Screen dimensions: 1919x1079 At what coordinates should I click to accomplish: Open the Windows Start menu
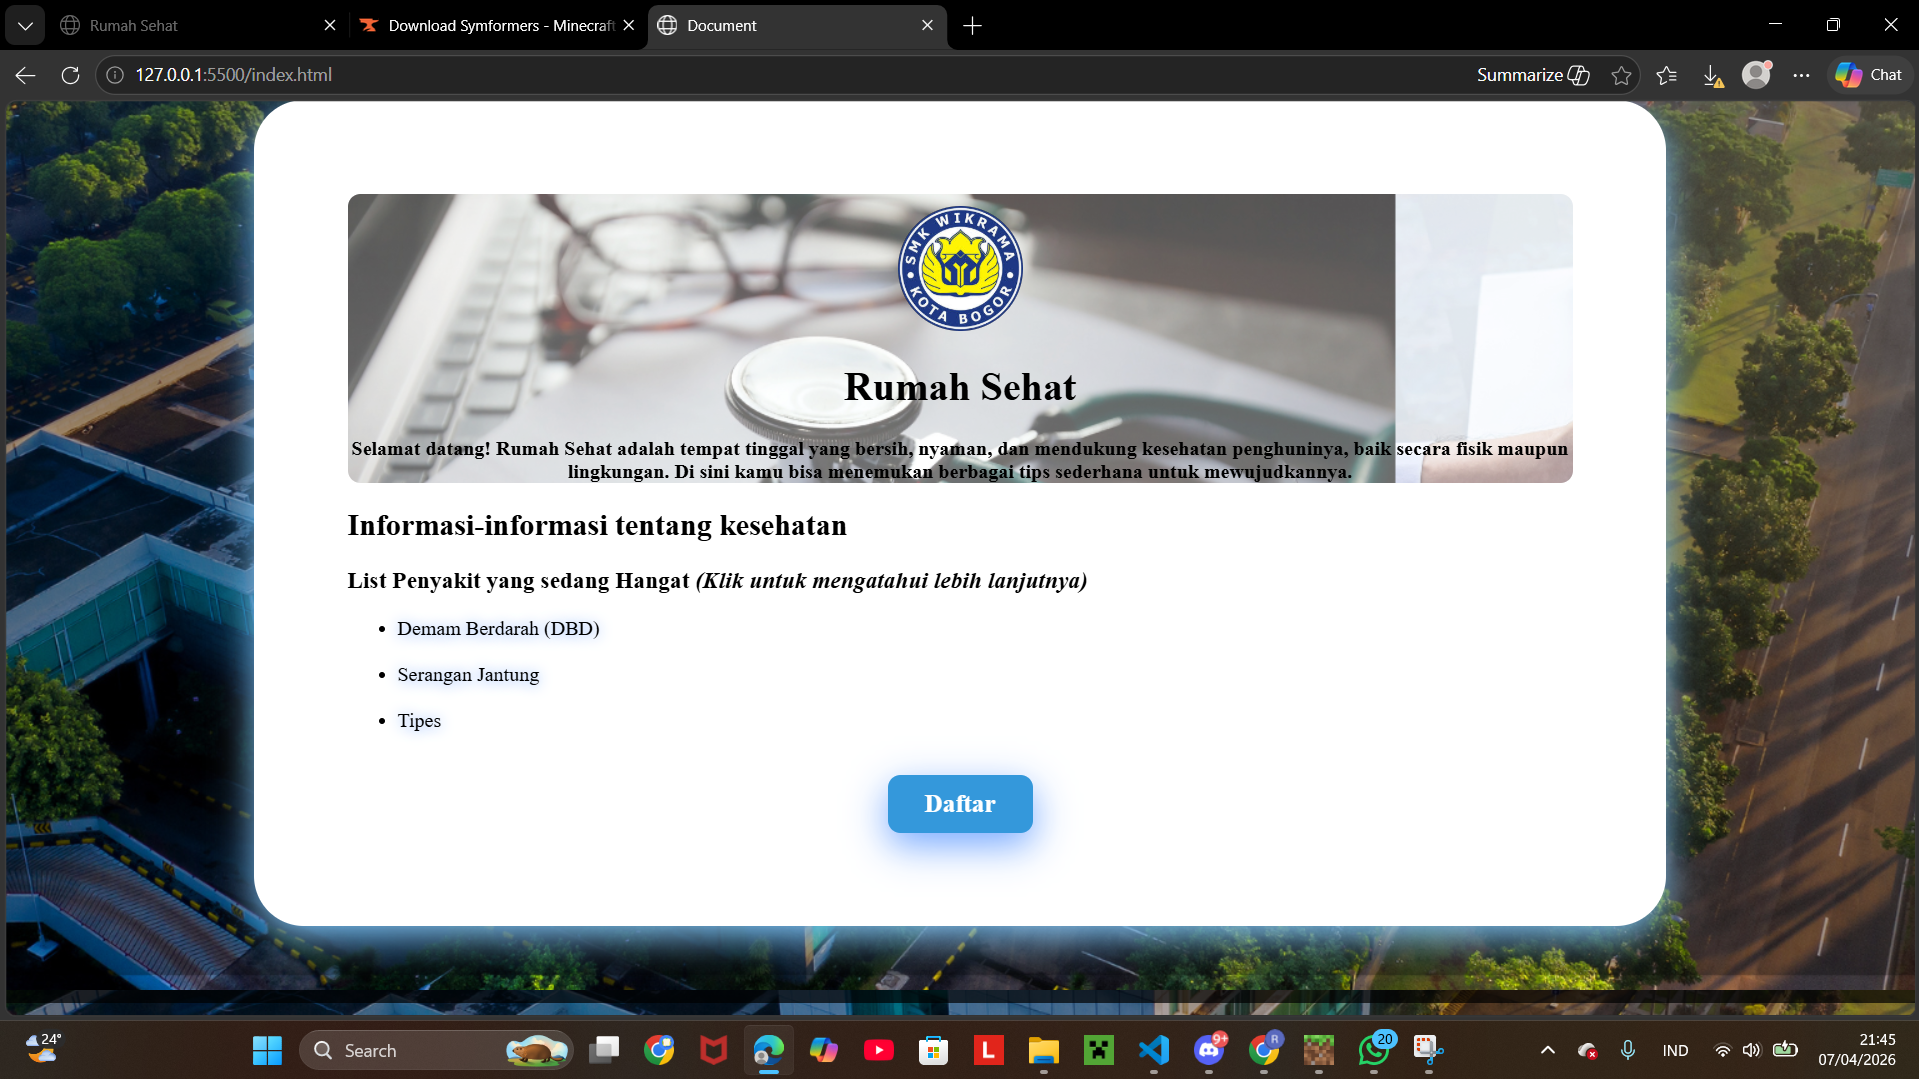pos(267,1050)
